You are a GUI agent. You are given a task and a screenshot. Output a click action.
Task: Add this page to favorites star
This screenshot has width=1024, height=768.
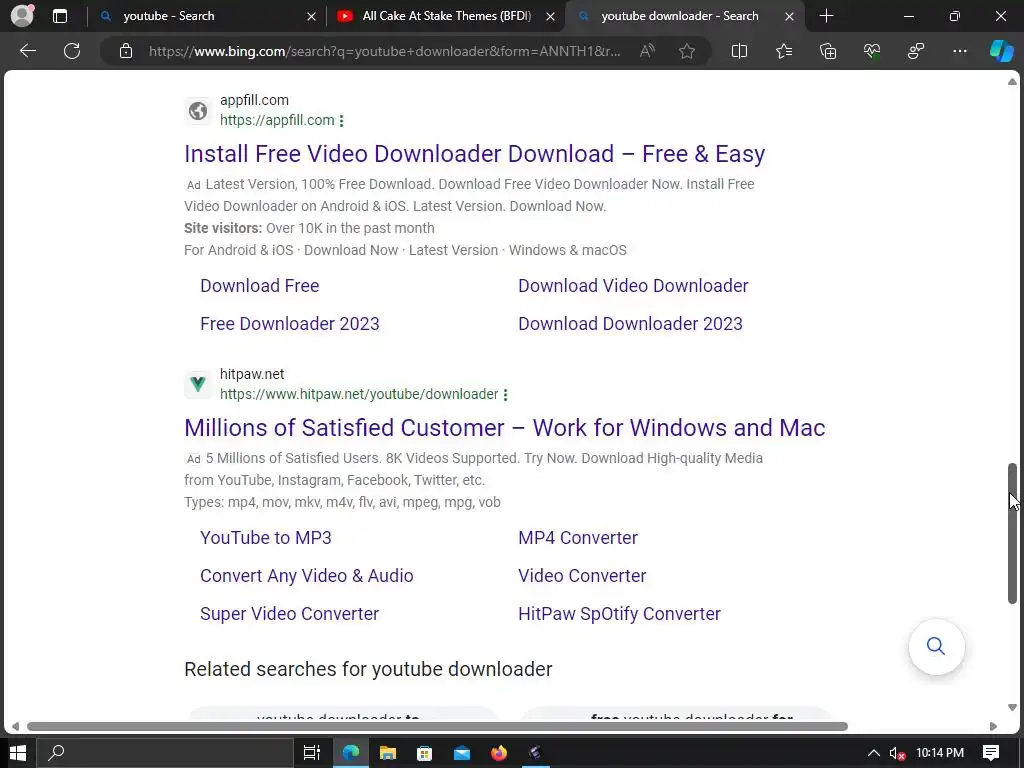[x=686, y=51]
